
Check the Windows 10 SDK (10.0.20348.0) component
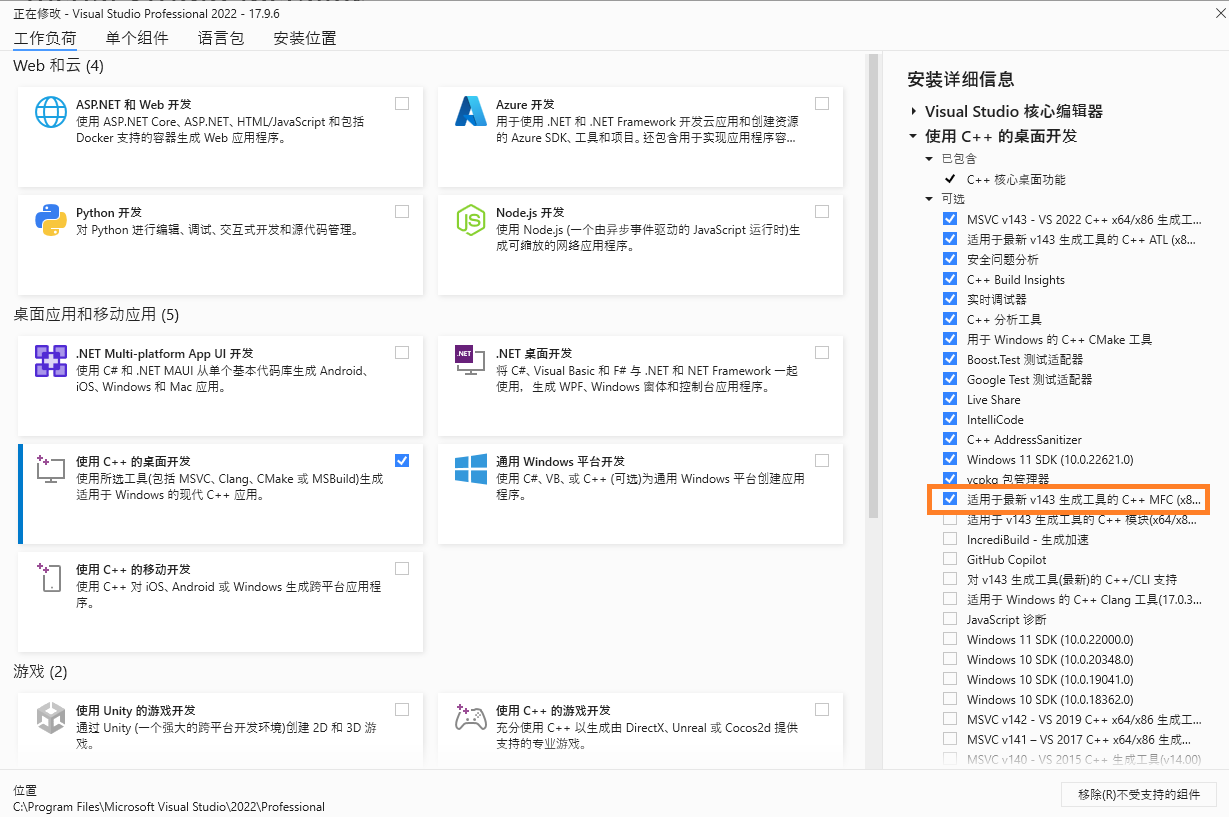tap(949, 659)
